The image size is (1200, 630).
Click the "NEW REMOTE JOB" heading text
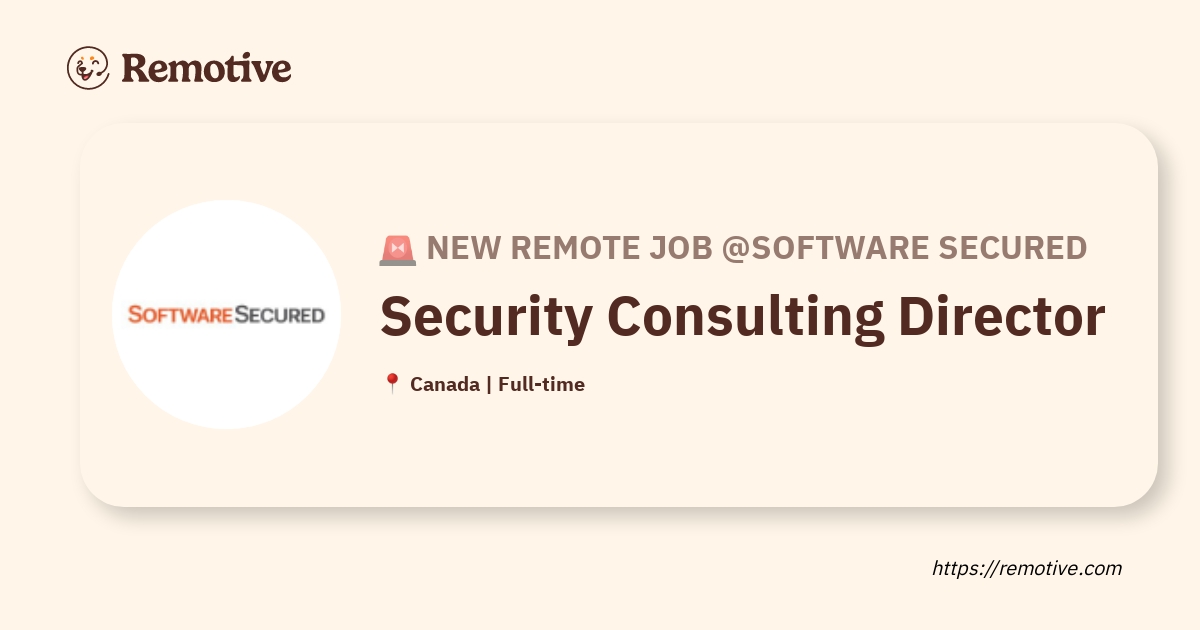click(570, 248)
